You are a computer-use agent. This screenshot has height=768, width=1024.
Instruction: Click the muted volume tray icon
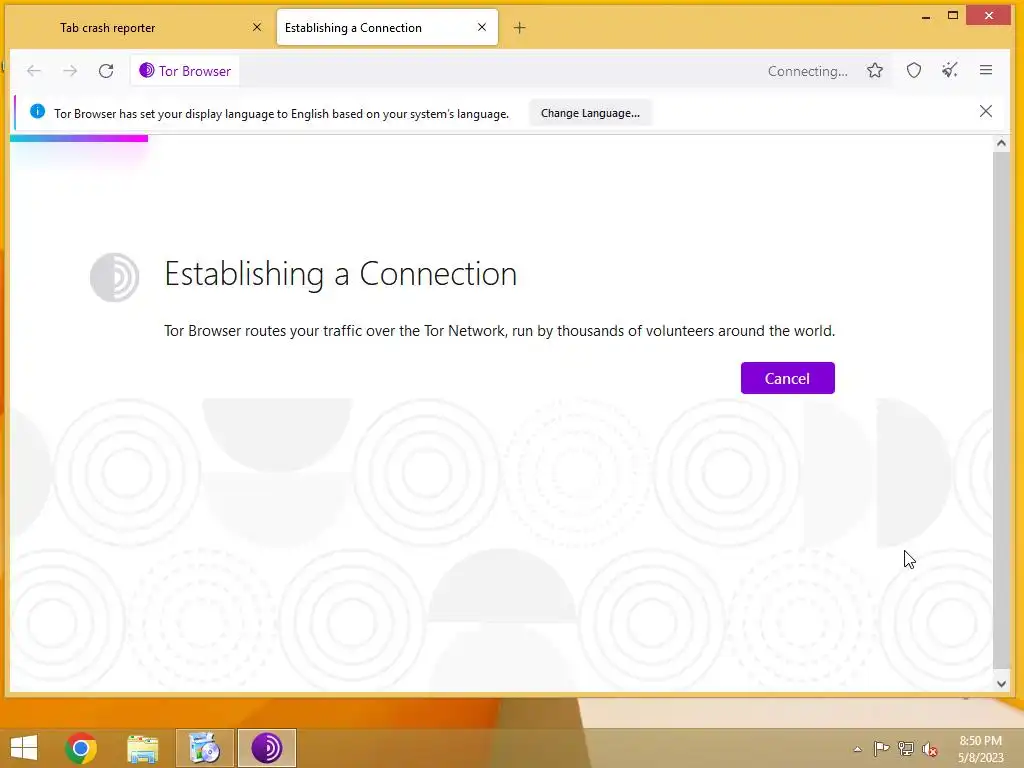930,749
